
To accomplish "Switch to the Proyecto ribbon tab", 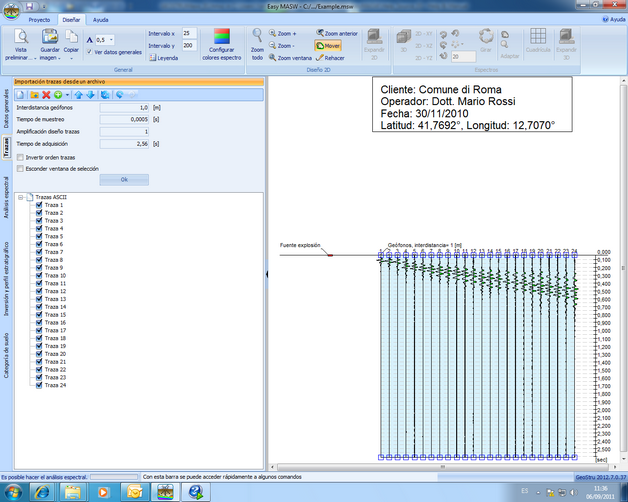I will 39,20.
